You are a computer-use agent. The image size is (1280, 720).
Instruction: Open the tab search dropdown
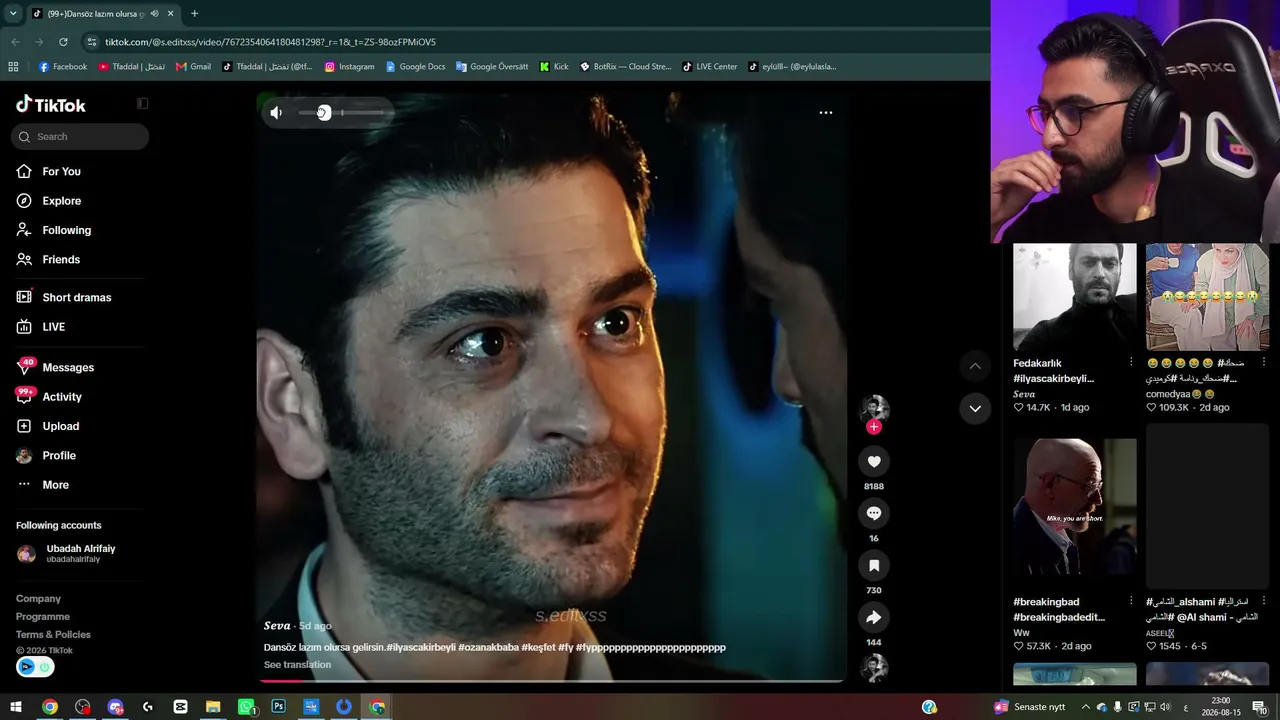tap(13, 14)
